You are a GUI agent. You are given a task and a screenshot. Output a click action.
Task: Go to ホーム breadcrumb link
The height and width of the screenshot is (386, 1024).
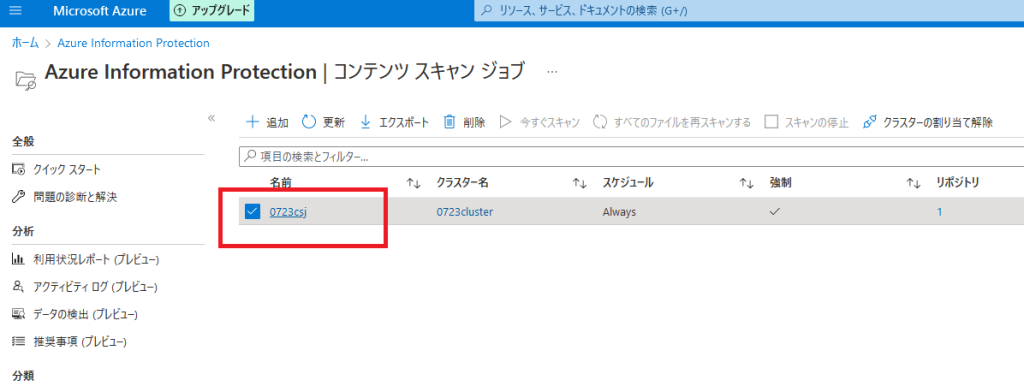pyautogui.click(x=25, y=43)
